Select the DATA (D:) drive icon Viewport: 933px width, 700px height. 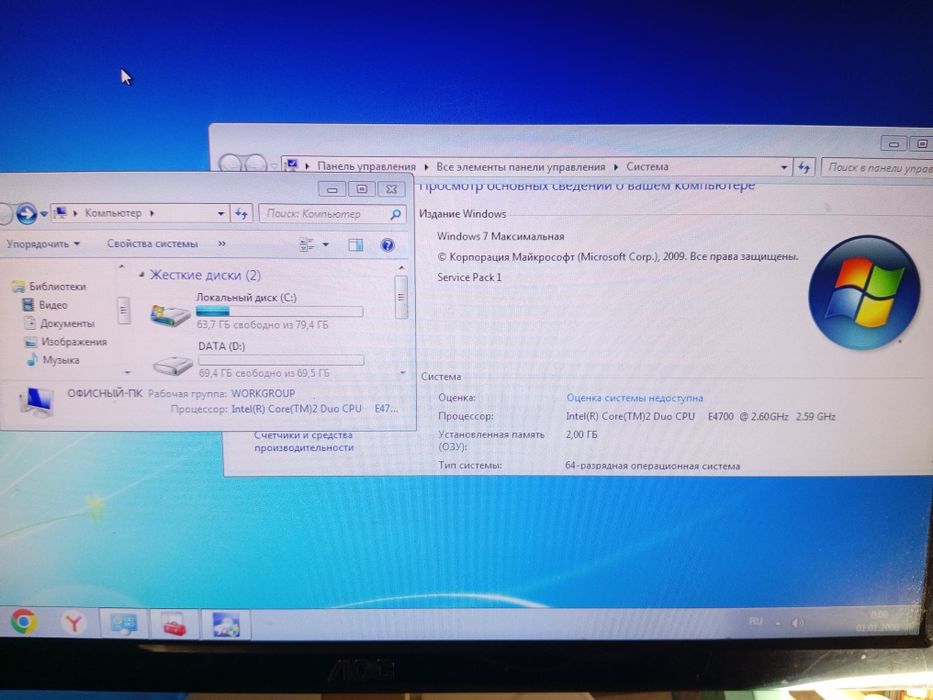click(x=173, y=364)
